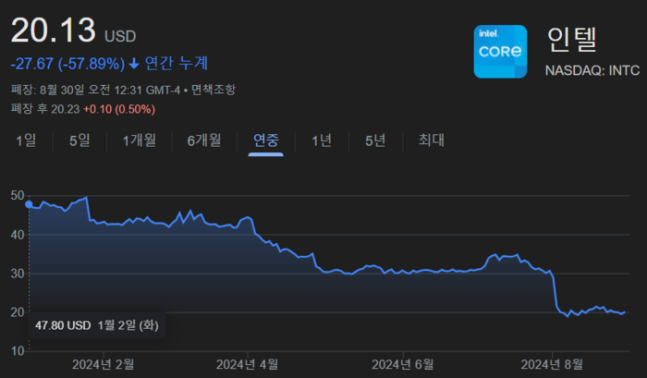Open the 1년 range tab
The height and width of the screenshot is (378, 647).
point(321,141)
